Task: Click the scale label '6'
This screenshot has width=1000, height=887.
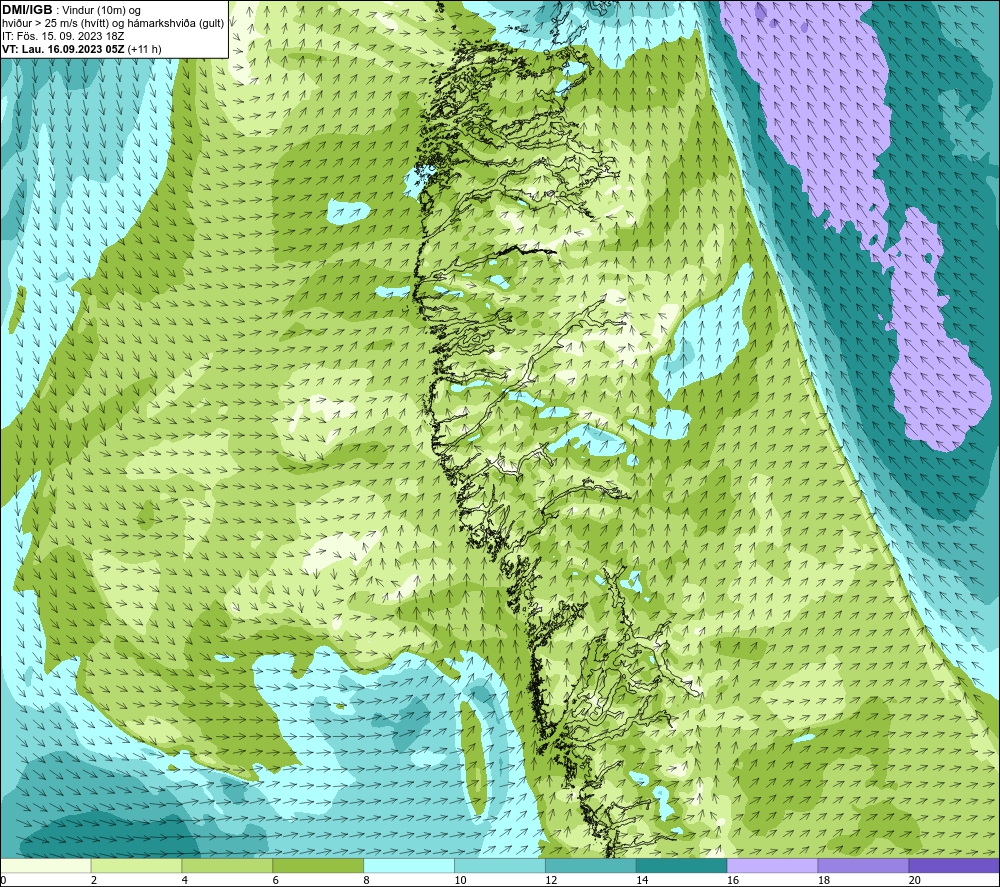Action: coord(276,881)
